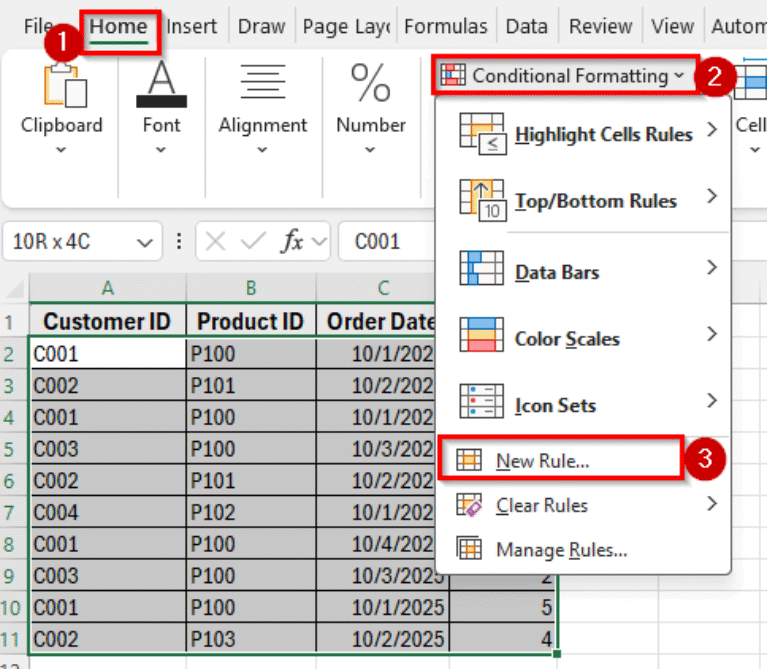Expand Highlight Cells Rules submenu arrow
This screenshot has height=669, width=767.
(x=712, y=130)
